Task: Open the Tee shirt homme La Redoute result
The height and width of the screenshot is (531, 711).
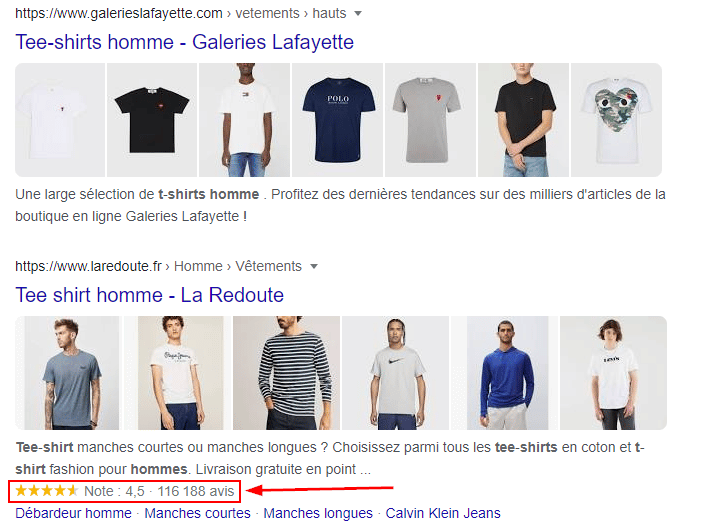Action: [149, 295]
